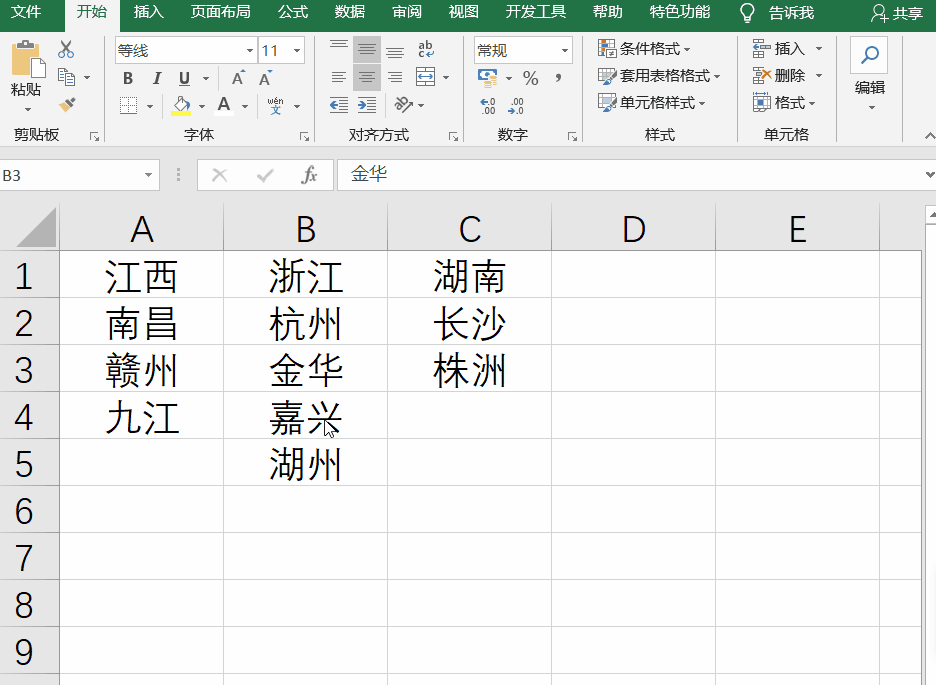The width and height of the screenshot is (936, 685).
Task: Open 对齐方式 alignment dialog launcher
Action: (x=454, y=137)
